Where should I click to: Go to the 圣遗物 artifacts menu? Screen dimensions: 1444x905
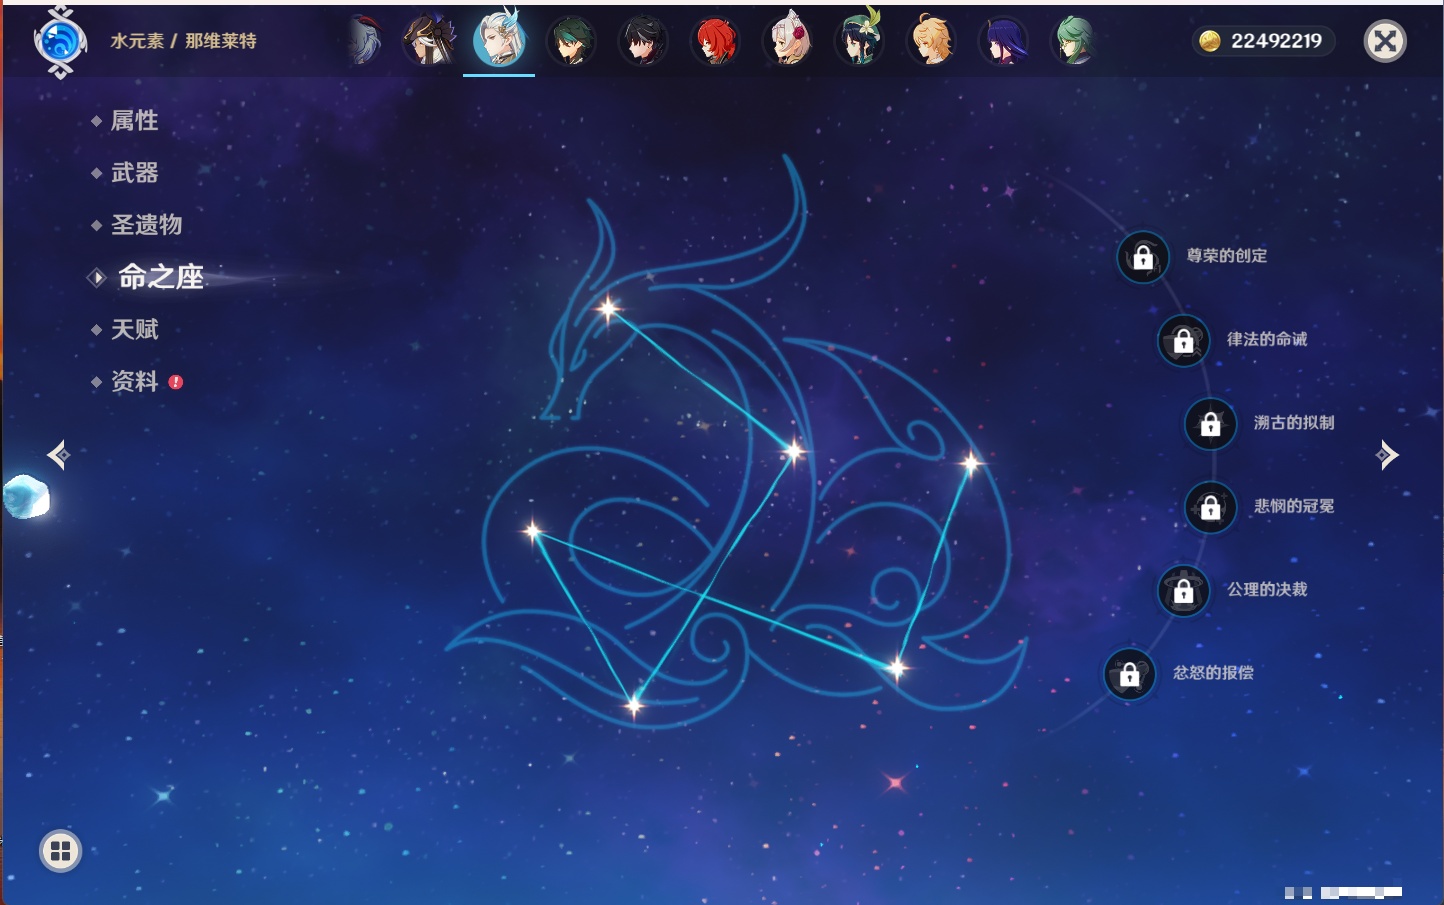(x=146, y=225)
